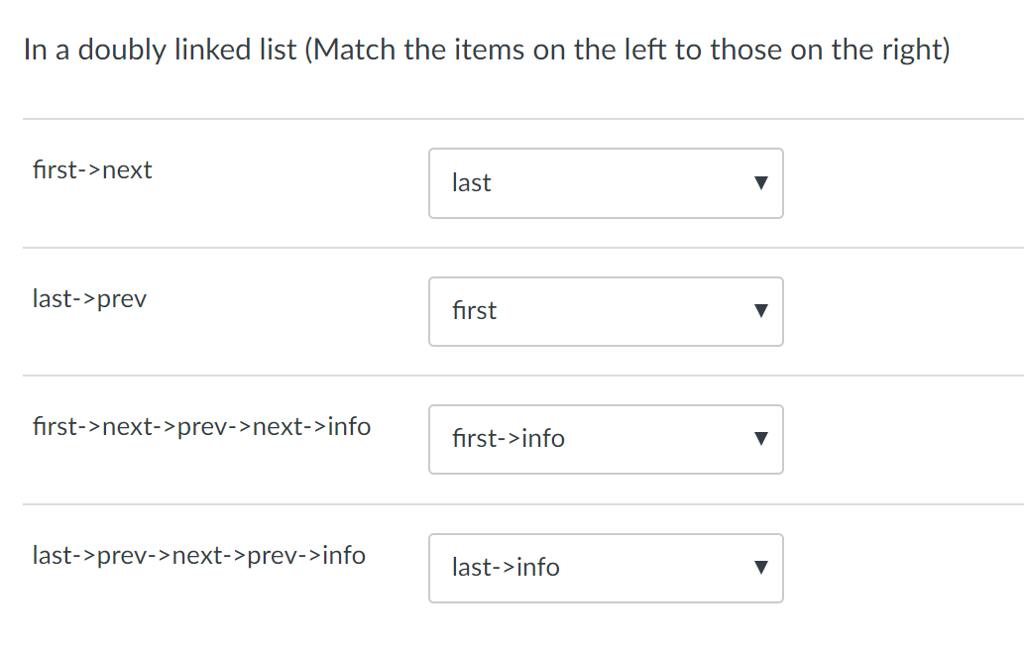Open the dropdown next to first->next
Screen dimensions: 1024x651
coord(605,183)
